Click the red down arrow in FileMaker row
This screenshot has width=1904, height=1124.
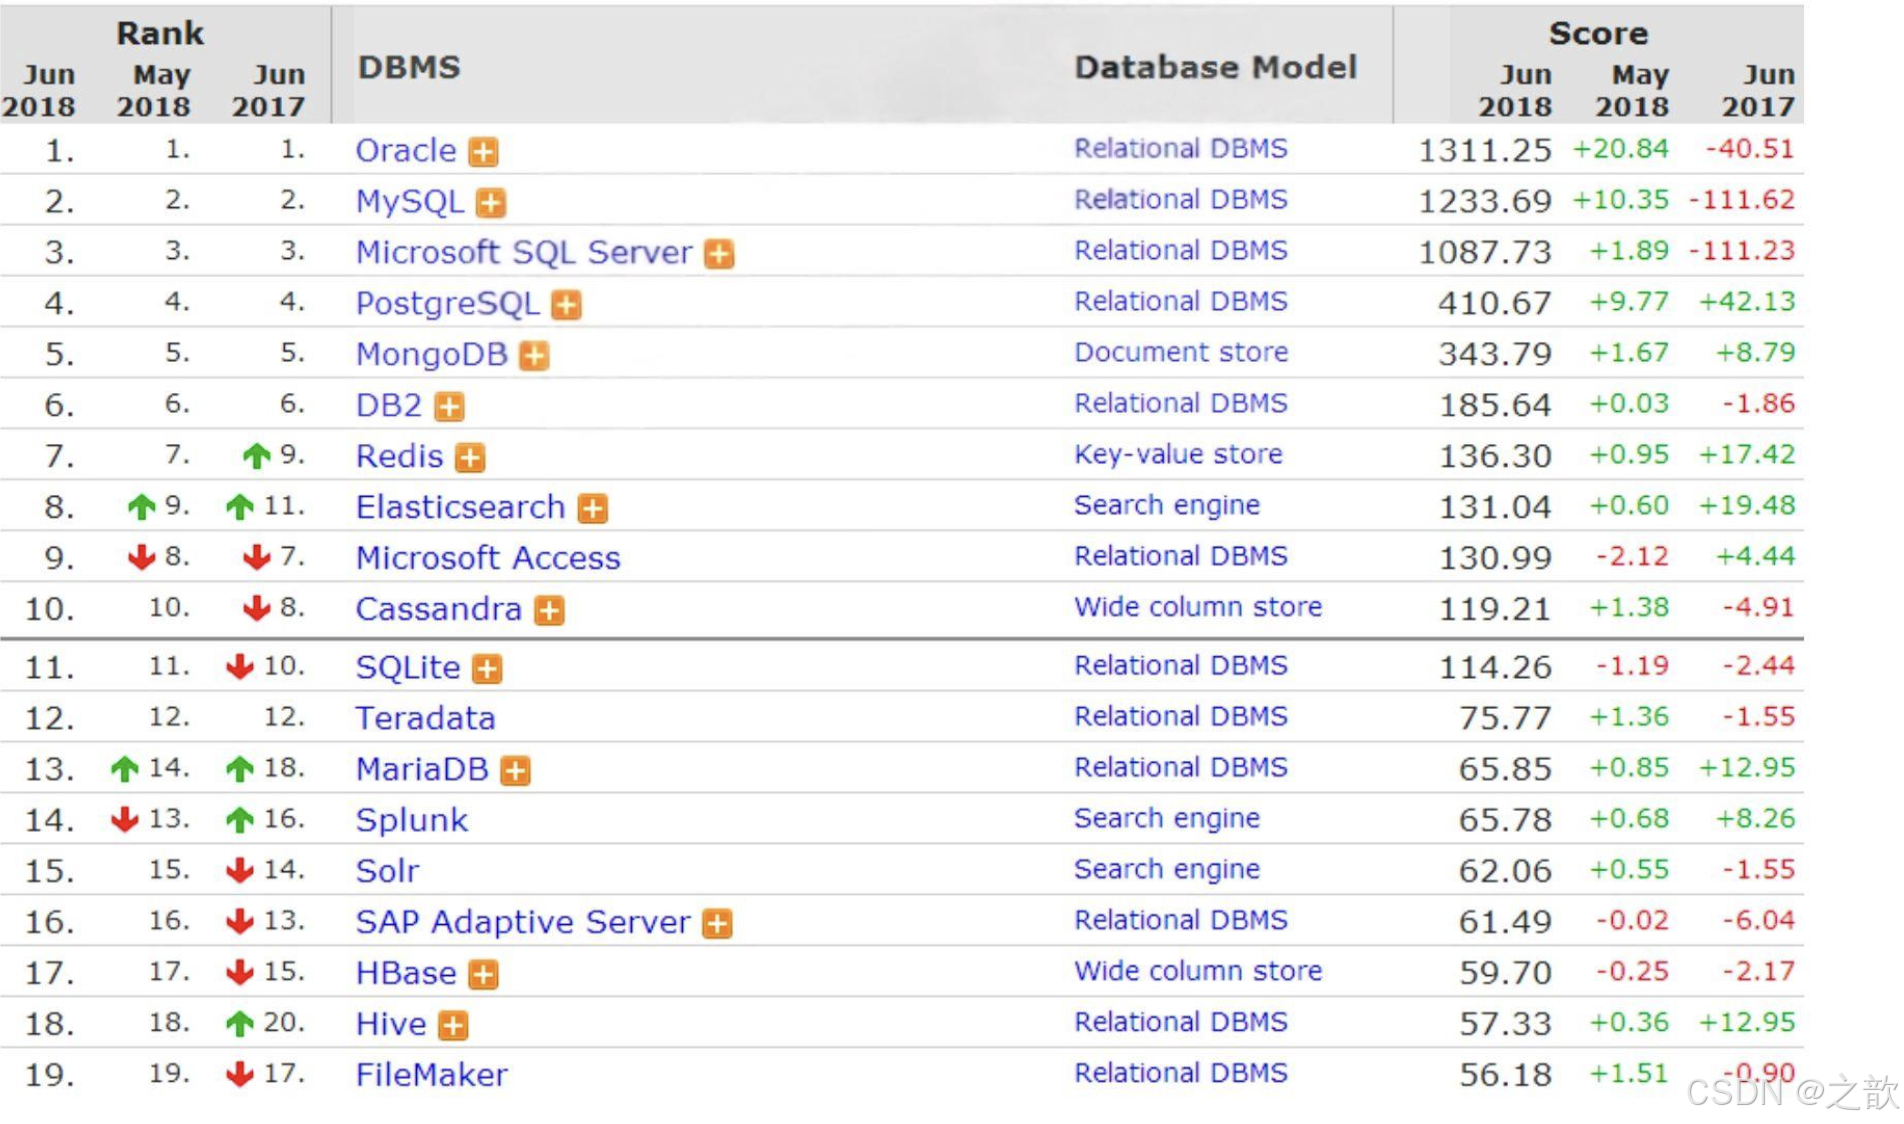pyautogui.click(x=240, y=1074)
